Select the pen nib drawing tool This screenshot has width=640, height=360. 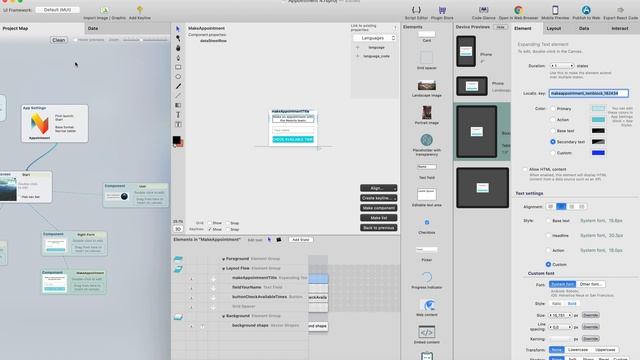[x=178, y=58]
